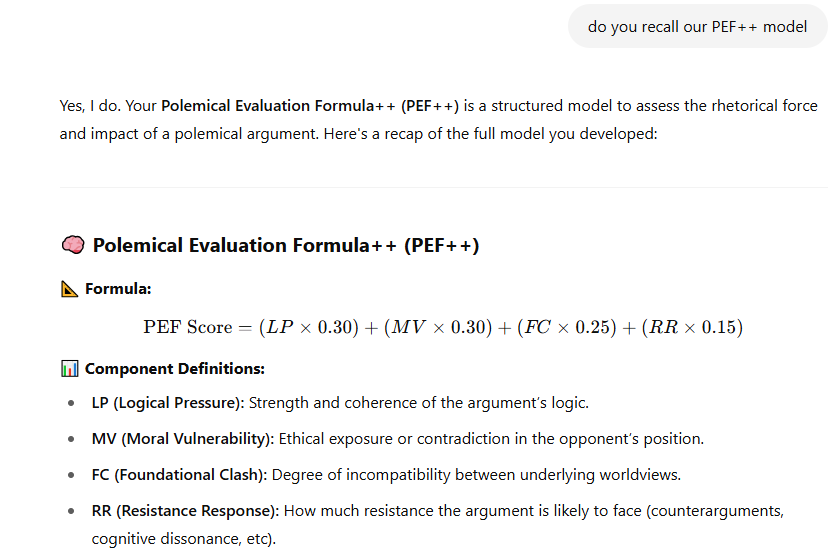Screen dimensions: 830x560
Task: Click the MV × 0.30 term in formula
Action: pos(438,327)
